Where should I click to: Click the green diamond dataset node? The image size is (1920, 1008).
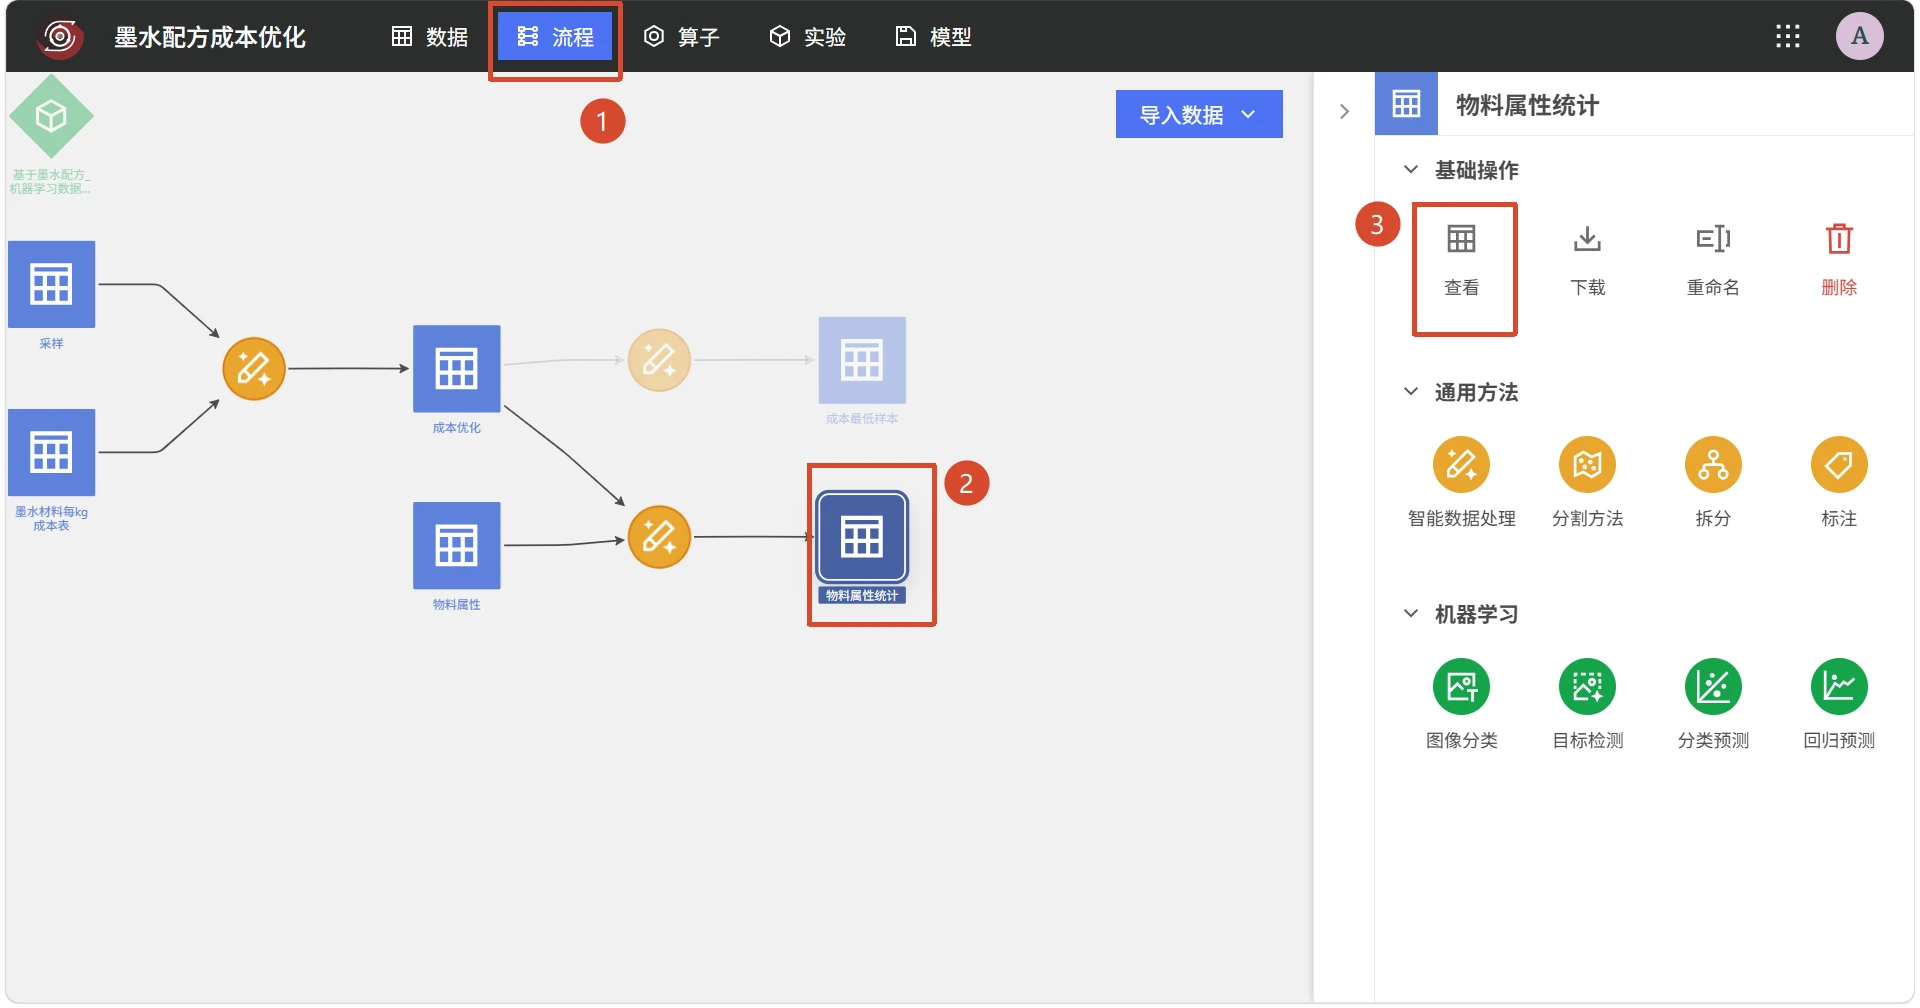pyautogui.click(x=51, y=117)
